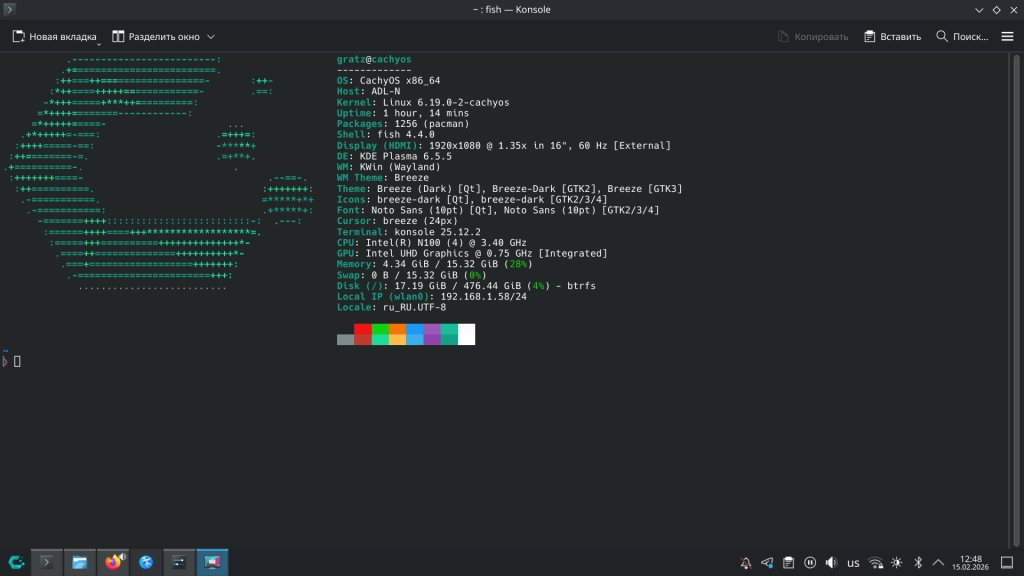Click the media pause tray icon
The height and width of the screenshot is (576, 1024).
coord(810,562)
